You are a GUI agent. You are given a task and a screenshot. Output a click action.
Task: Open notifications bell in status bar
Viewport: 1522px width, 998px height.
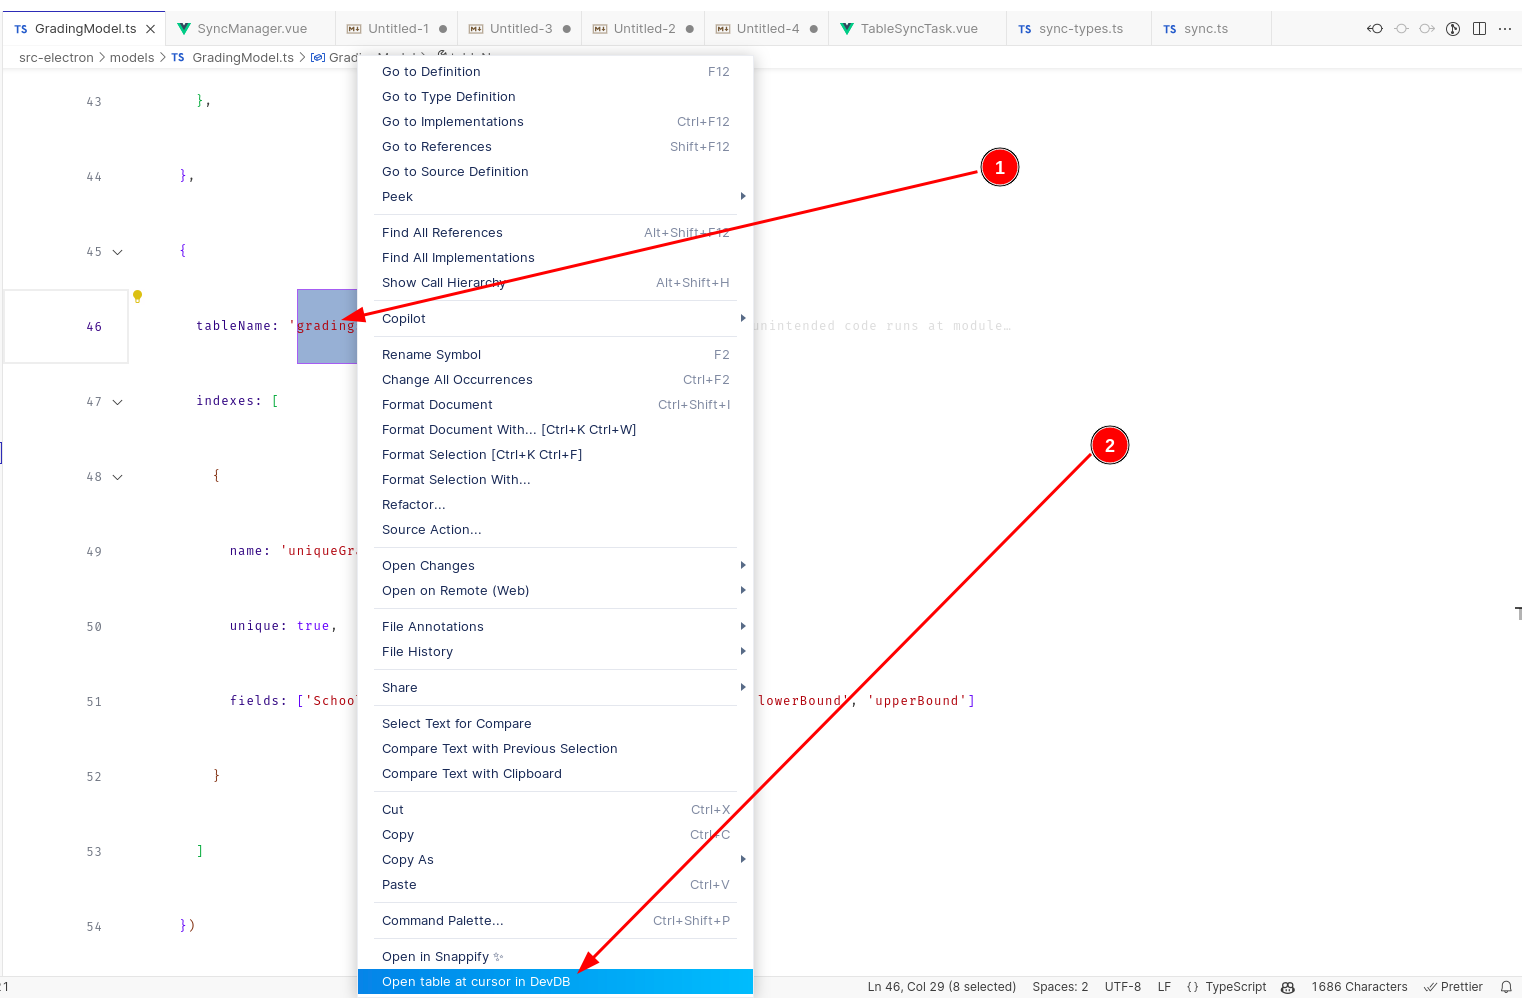1505,987
